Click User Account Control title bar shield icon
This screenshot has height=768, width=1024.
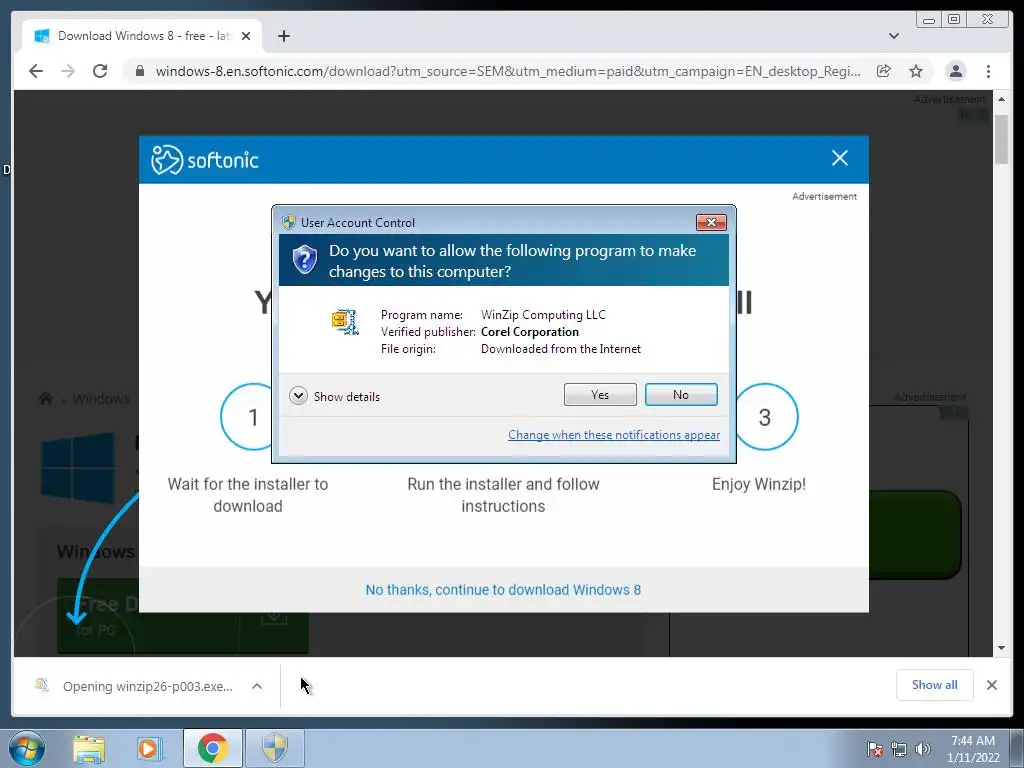[x=288, y=223]
